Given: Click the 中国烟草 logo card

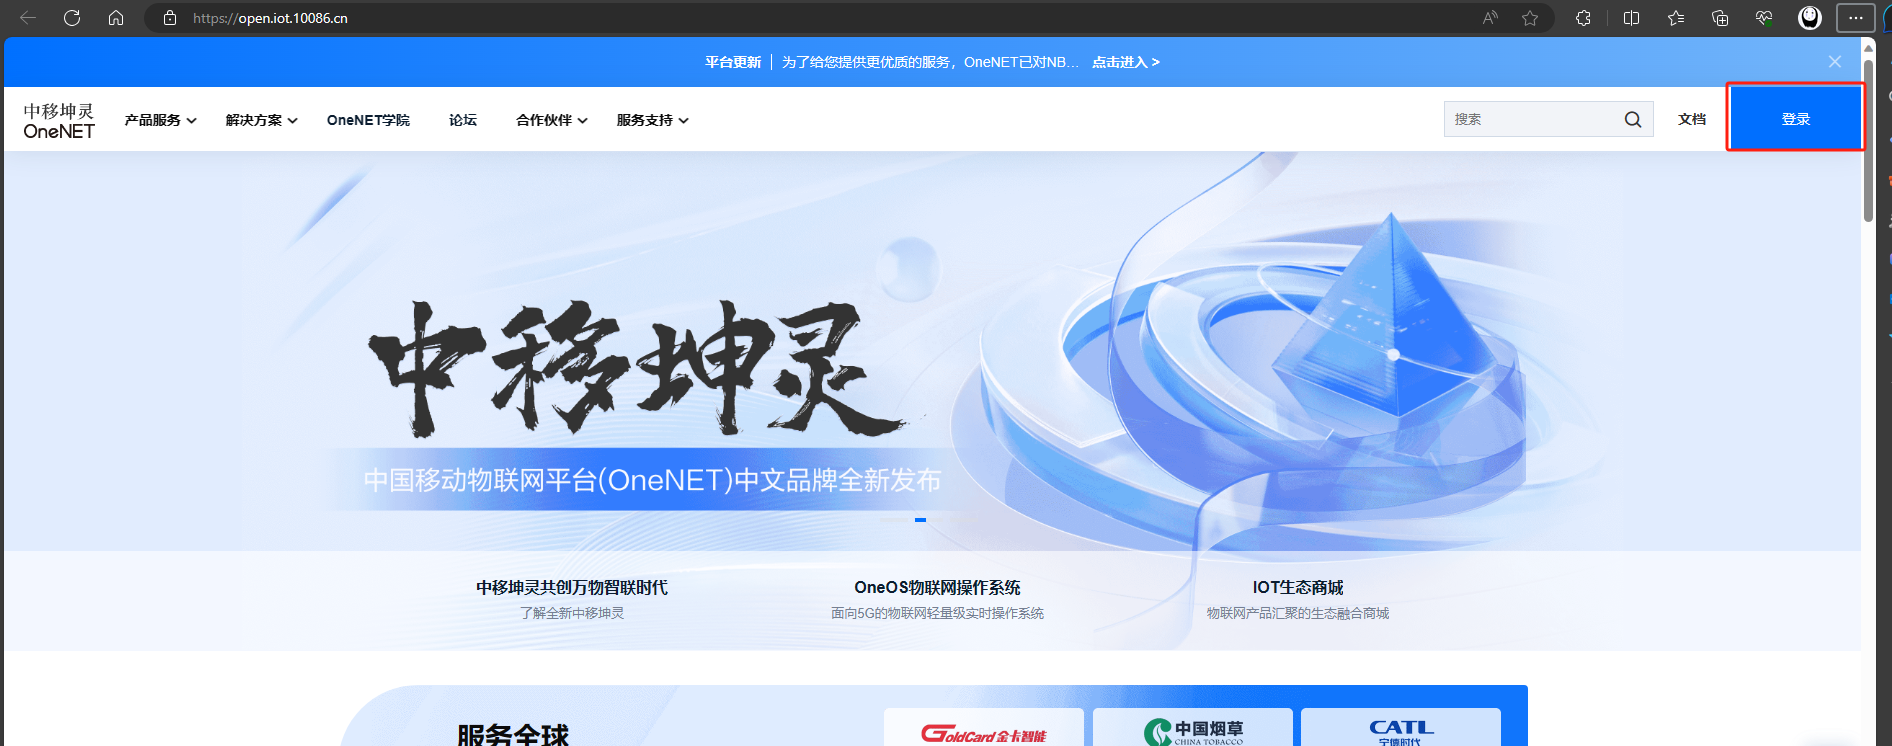Looking at the screenshot, I should click(1193, 727).
